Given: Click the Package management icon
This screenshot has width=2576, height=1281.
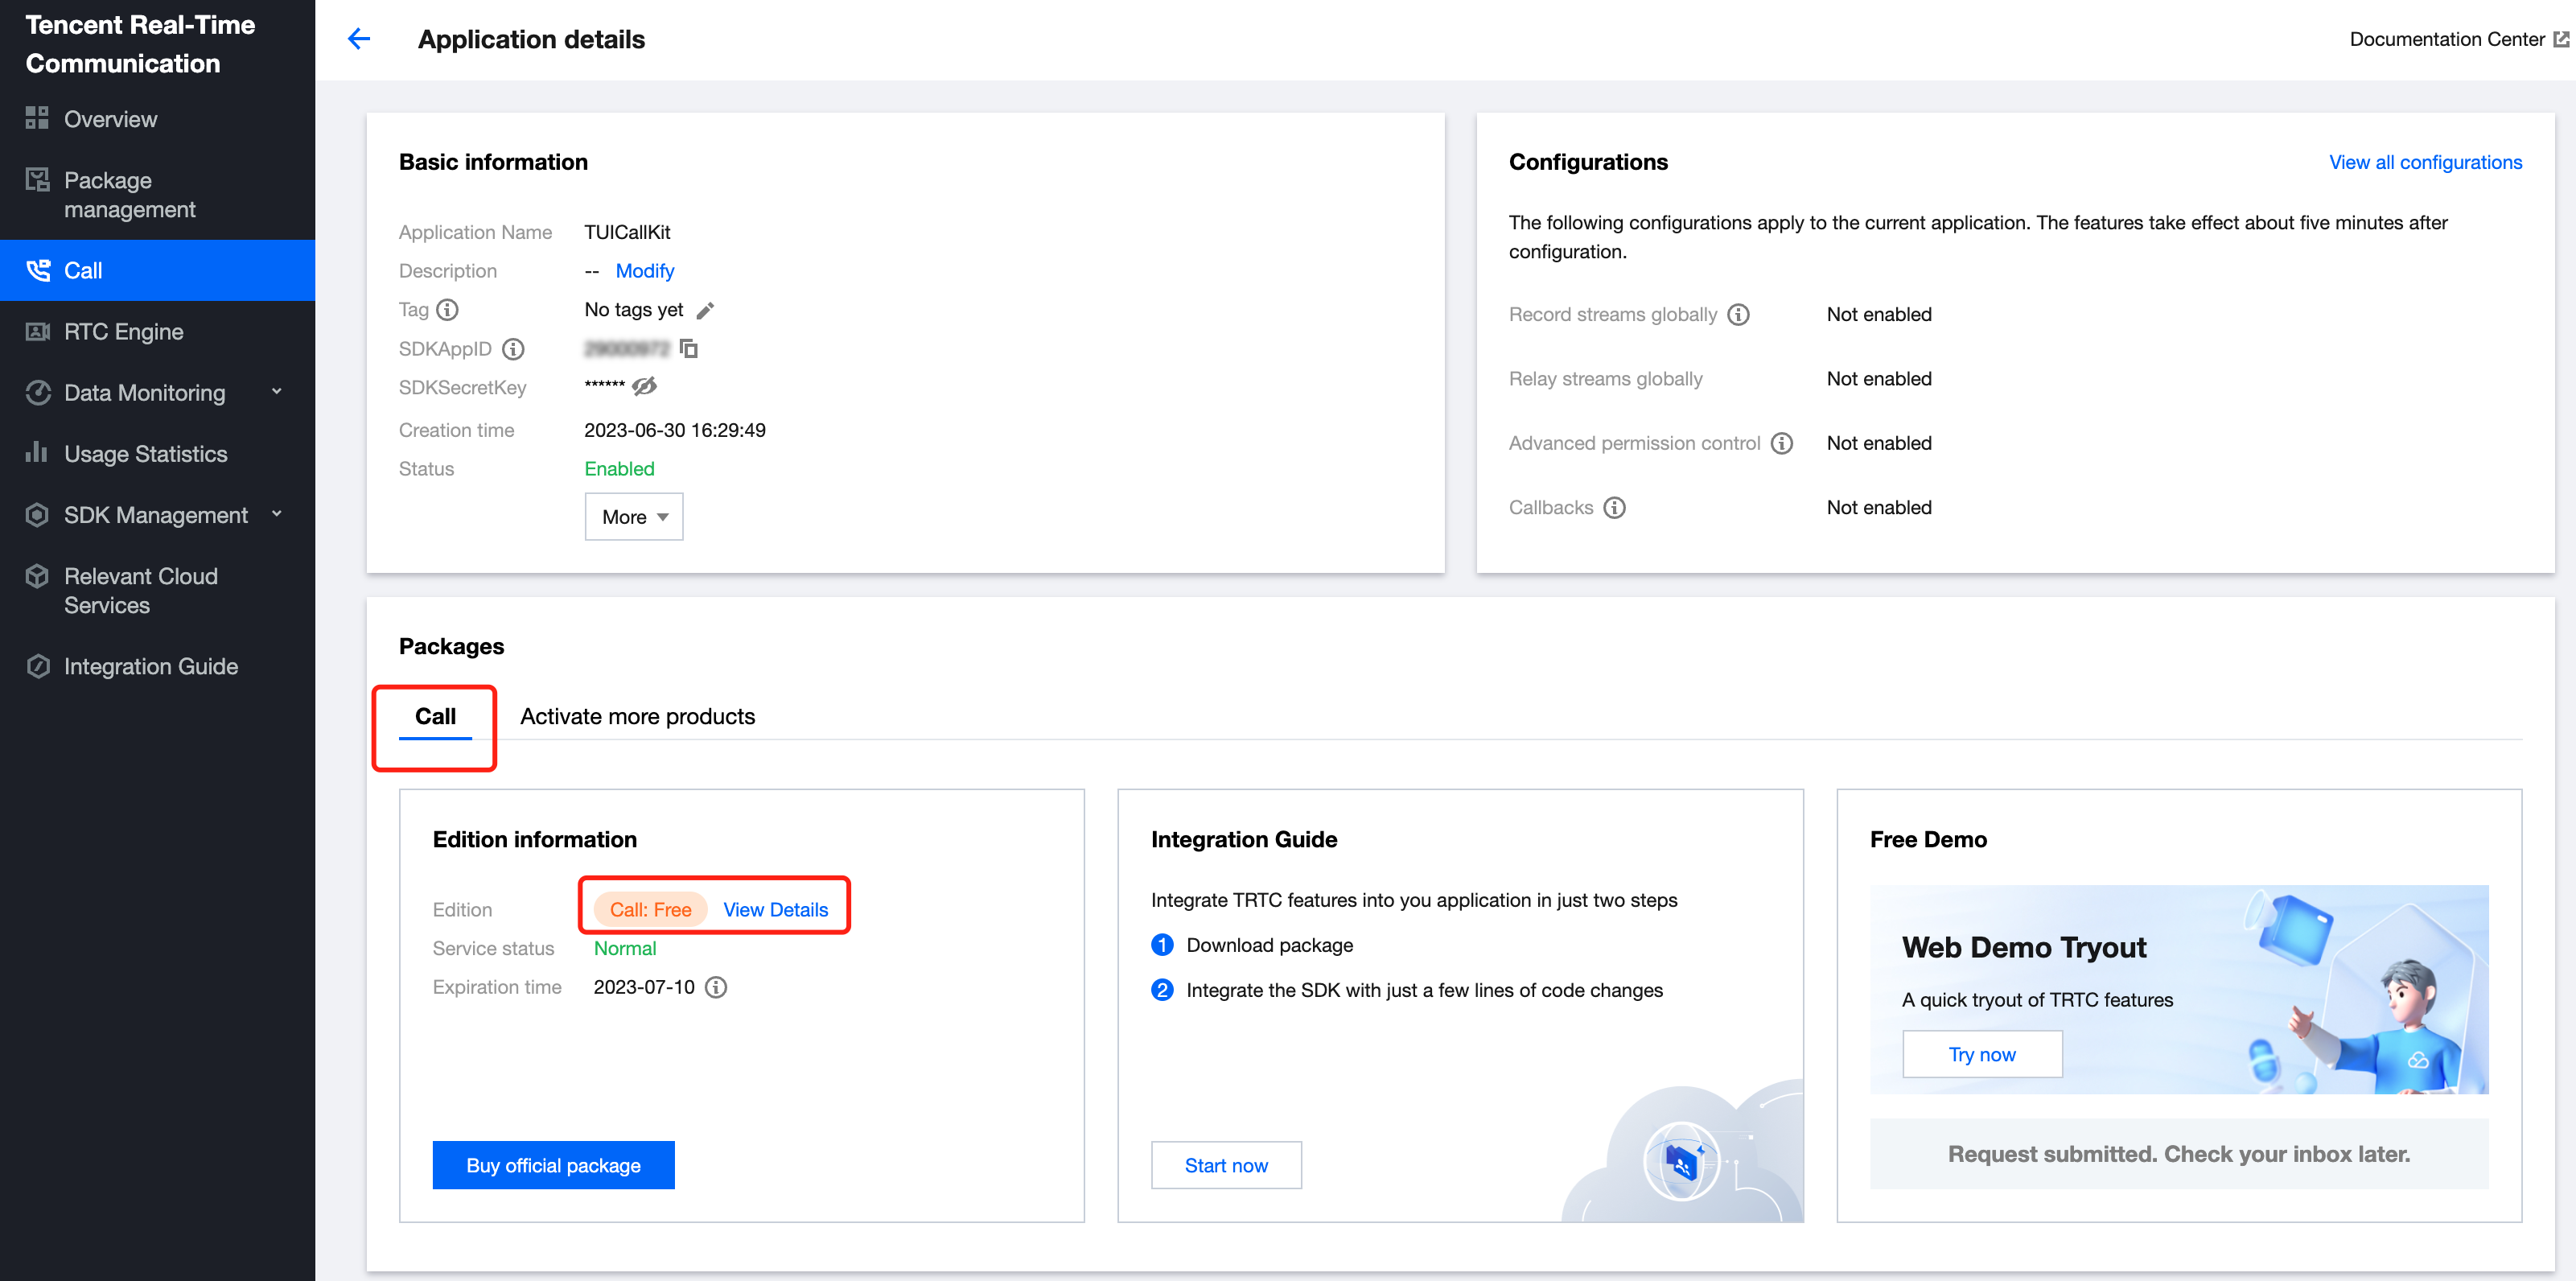Looking at the screenshot, I should [37, 180].
